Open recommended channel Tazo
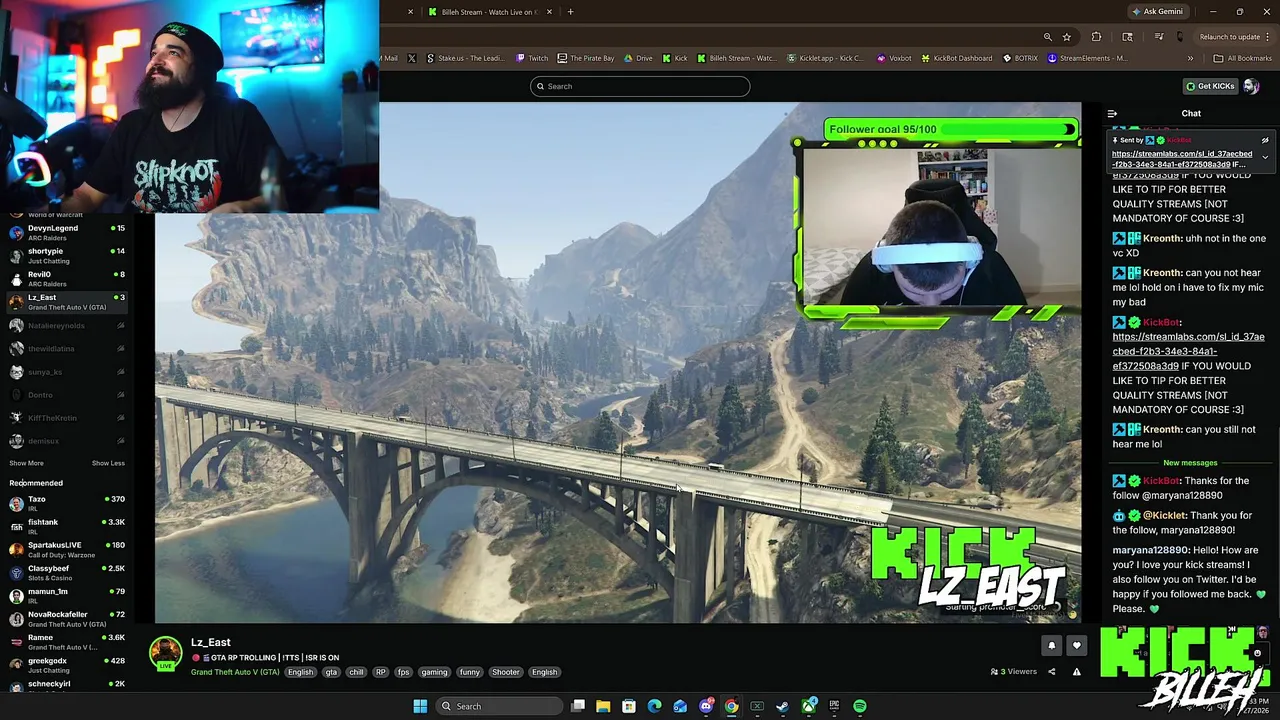The height and width of the screenshot is (720, 1280). click(x=68, y=503)
